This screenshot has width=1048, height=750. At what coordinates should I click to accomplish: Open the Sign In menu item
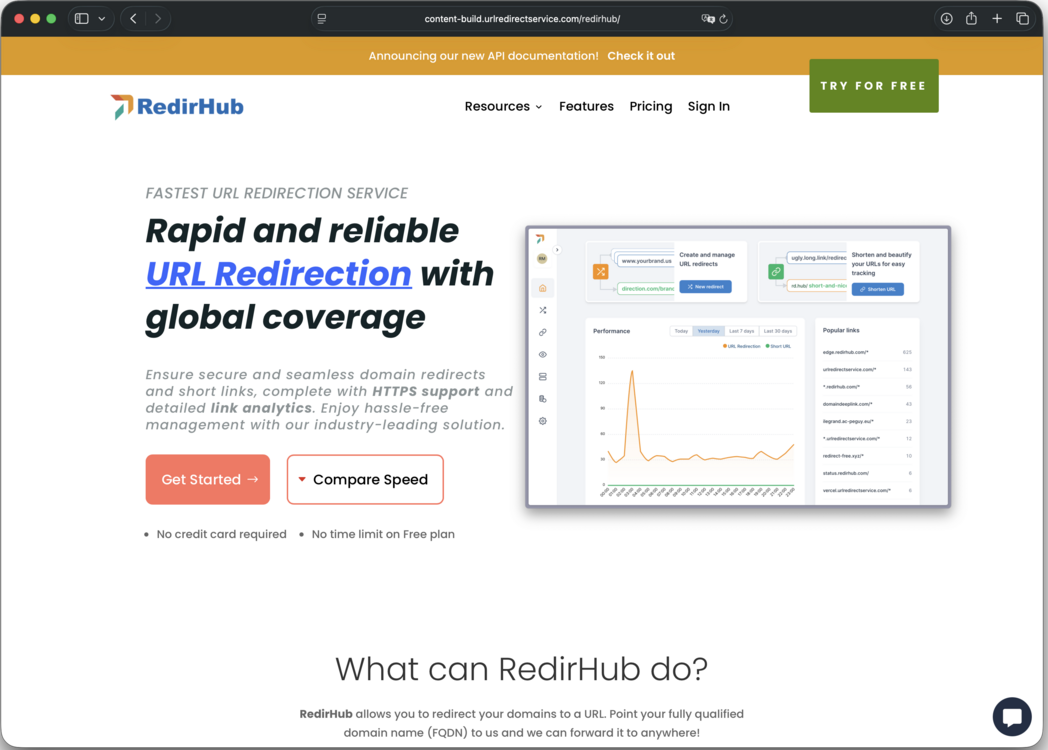(x=708, y=106)
